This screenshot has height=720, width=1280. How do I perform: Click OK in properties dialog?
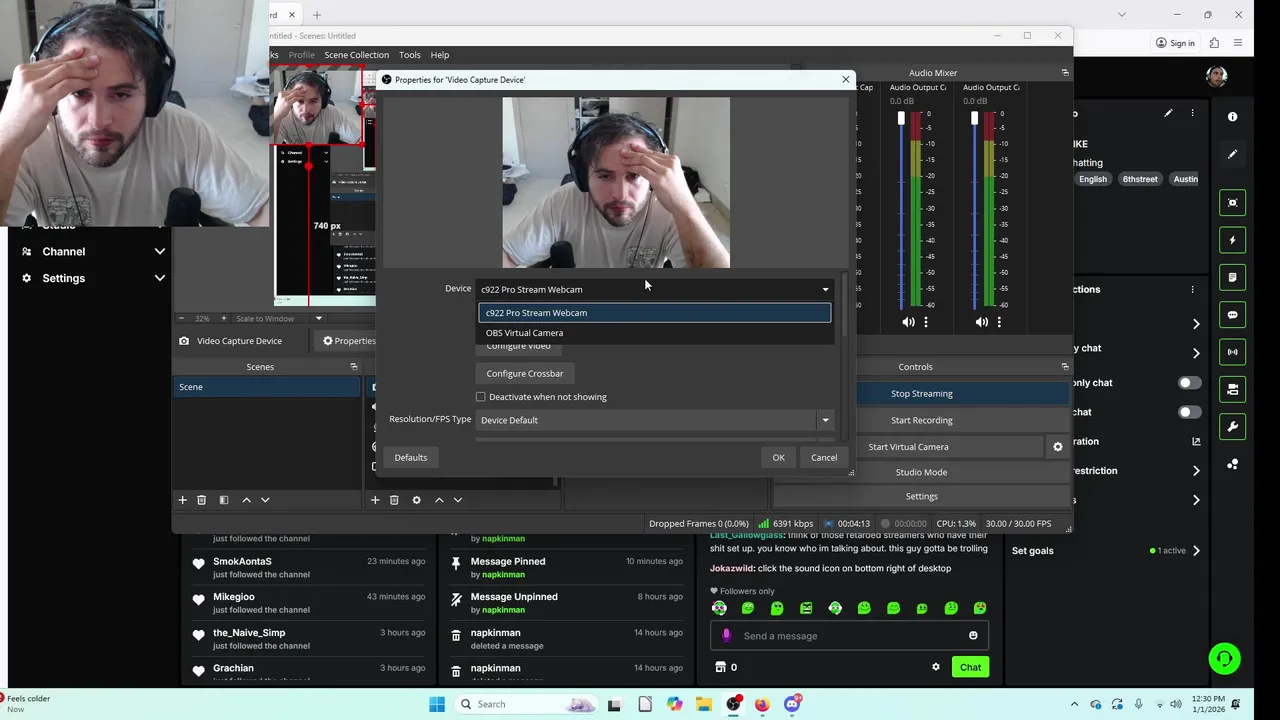[x=778, y=458]
